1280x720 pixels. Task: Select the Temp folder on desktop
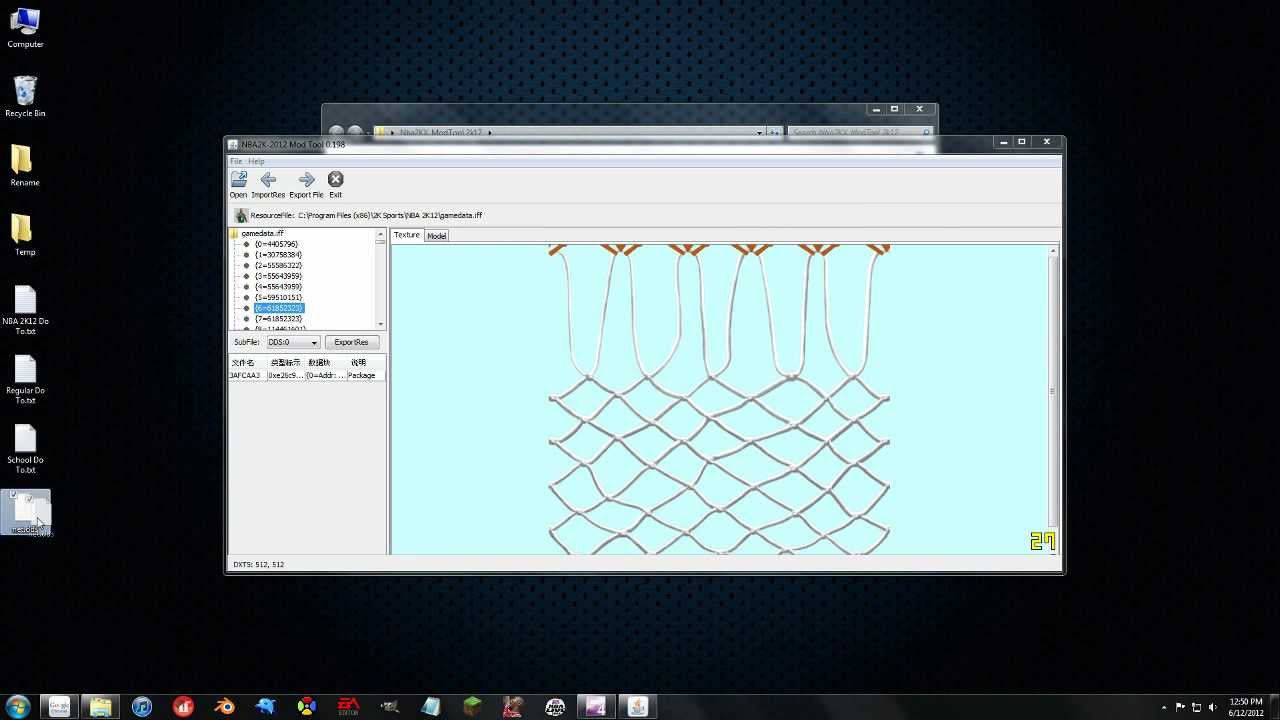(25, 236)
